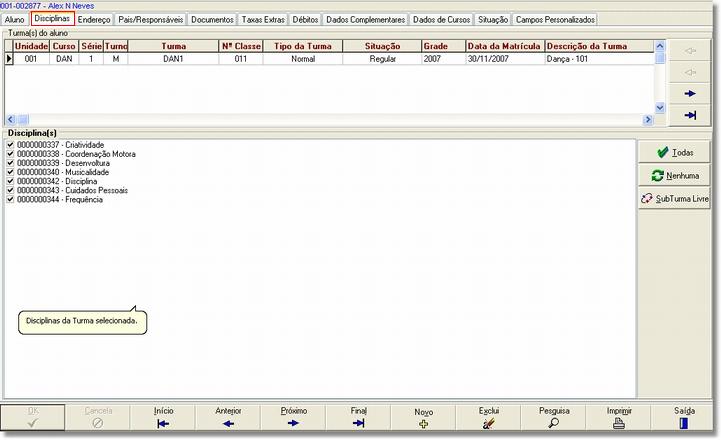Uncheck the Frequência discipline checkbox
Screen dimensions: 721x440
pyautogui.click(x=11, y=199)
